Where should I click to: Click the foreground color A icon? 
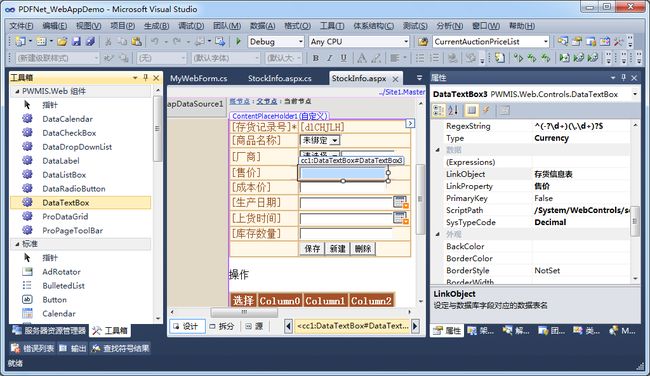pyautogui.click(x=361, y=58)
